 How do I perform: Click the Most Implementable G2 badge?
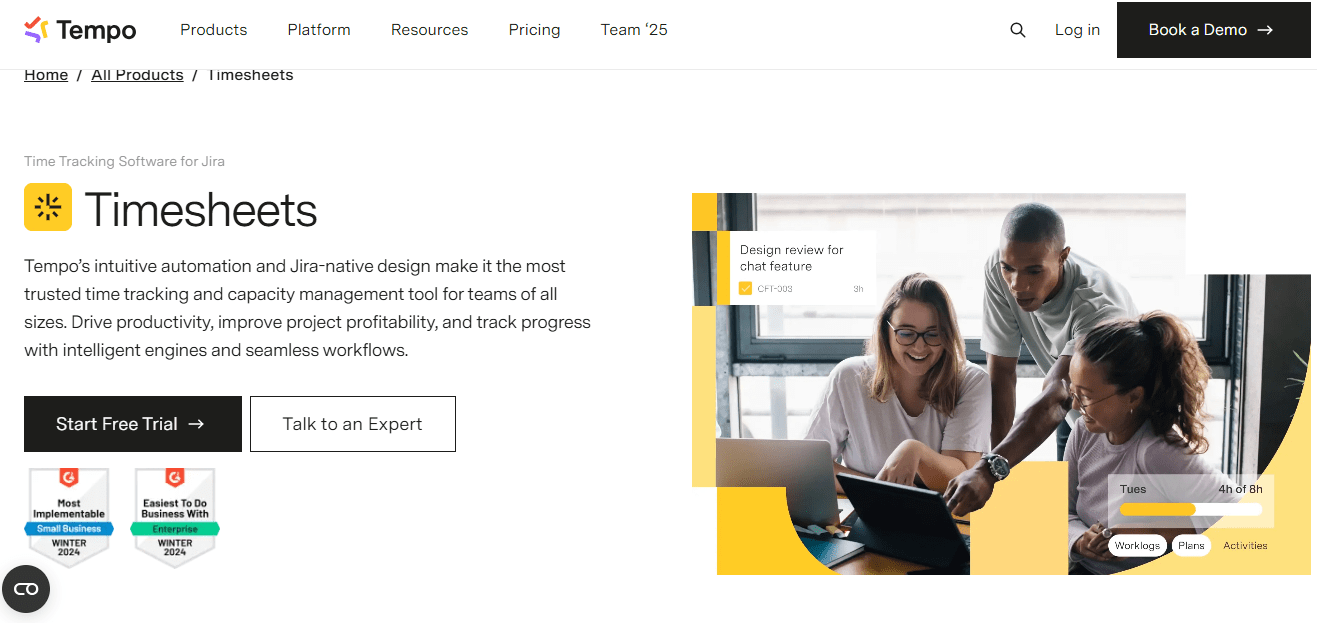pos(69,517)
